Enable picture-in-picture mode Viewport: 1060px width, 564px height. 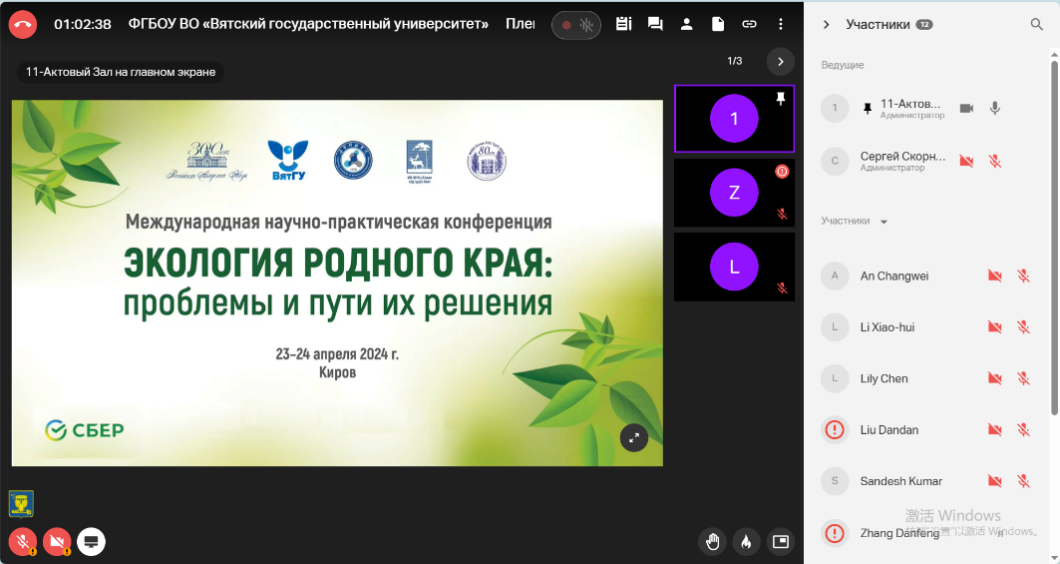[780, 542]
